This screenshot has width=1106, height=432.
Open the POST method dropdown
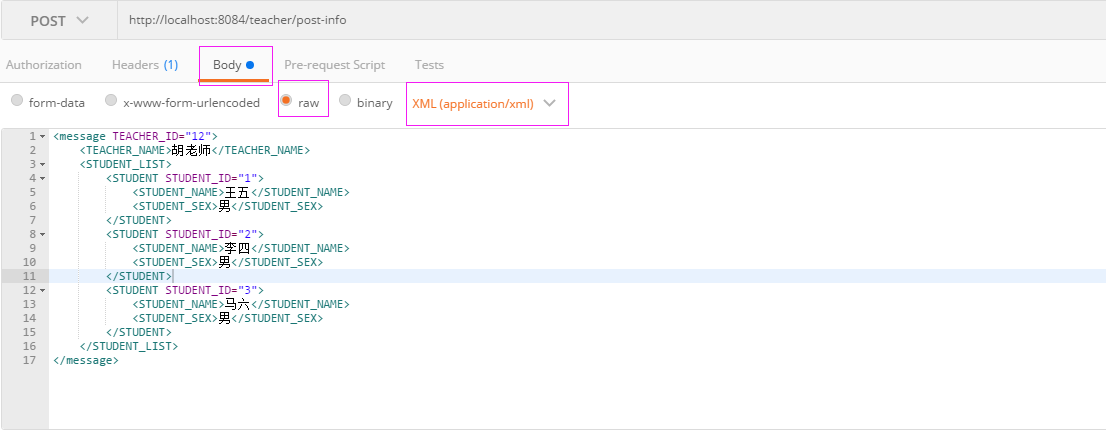59,20
